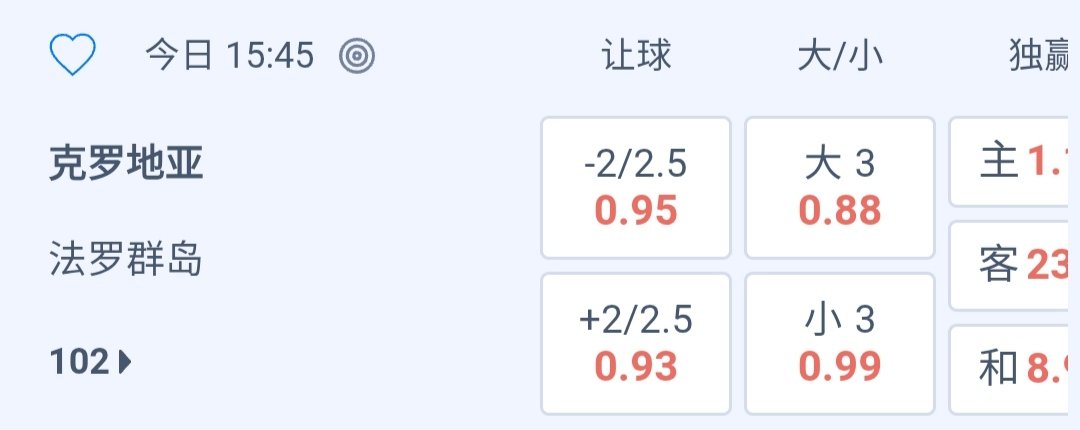The image size is (1080, 430).
Task: Click the red 0.95 odds value
Action: 636,211
